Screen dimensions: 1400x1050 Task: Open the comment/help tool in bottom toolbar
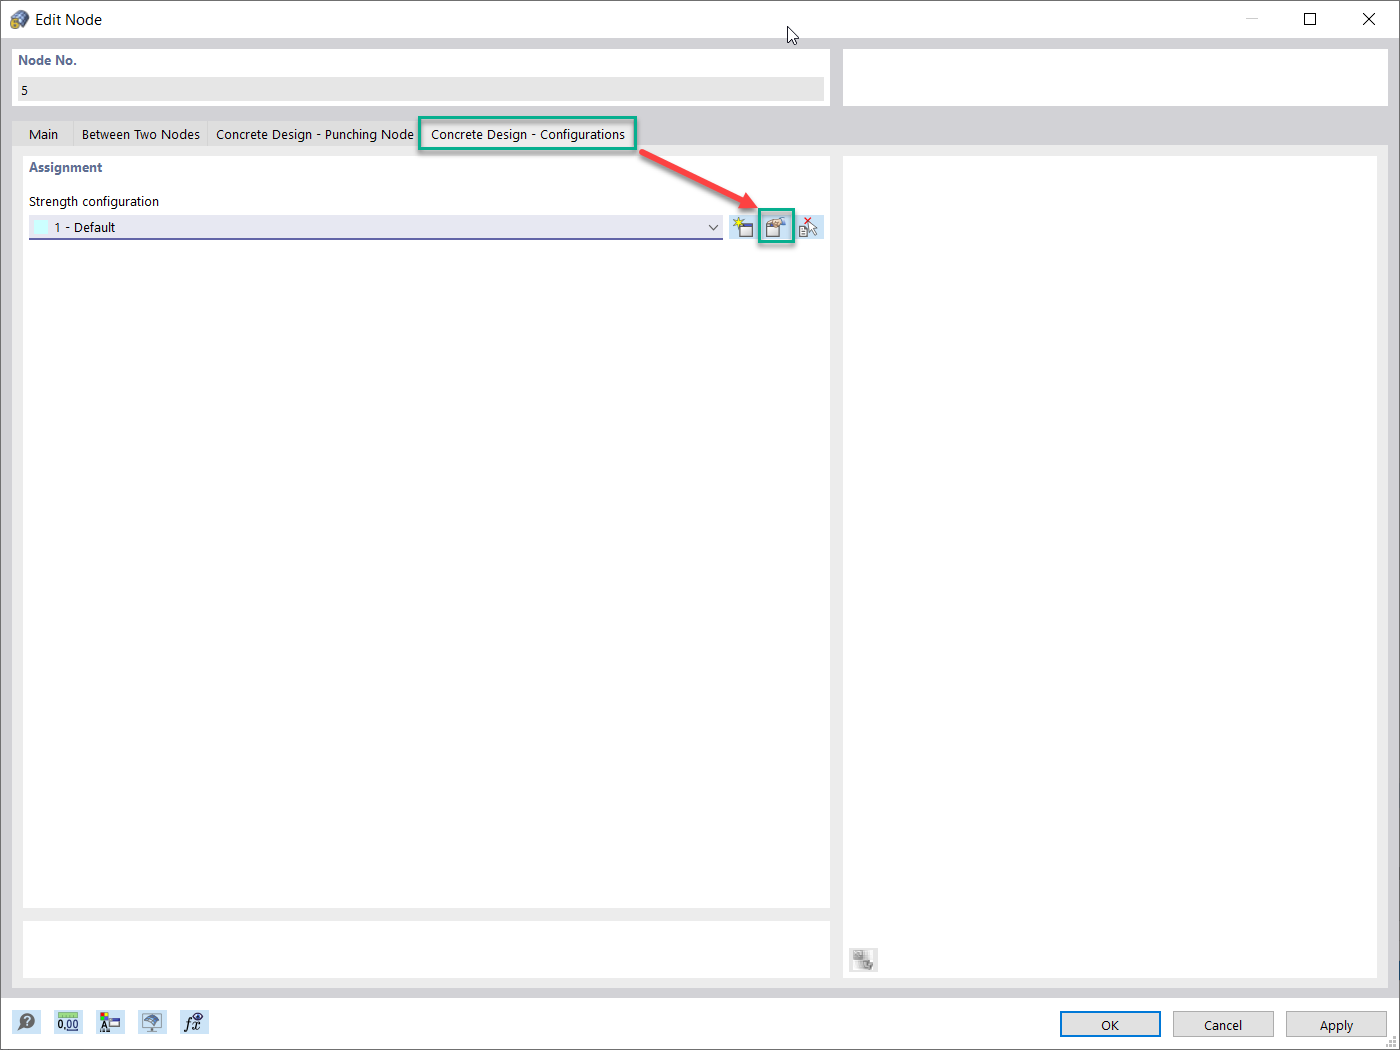tap(26, 1022)
